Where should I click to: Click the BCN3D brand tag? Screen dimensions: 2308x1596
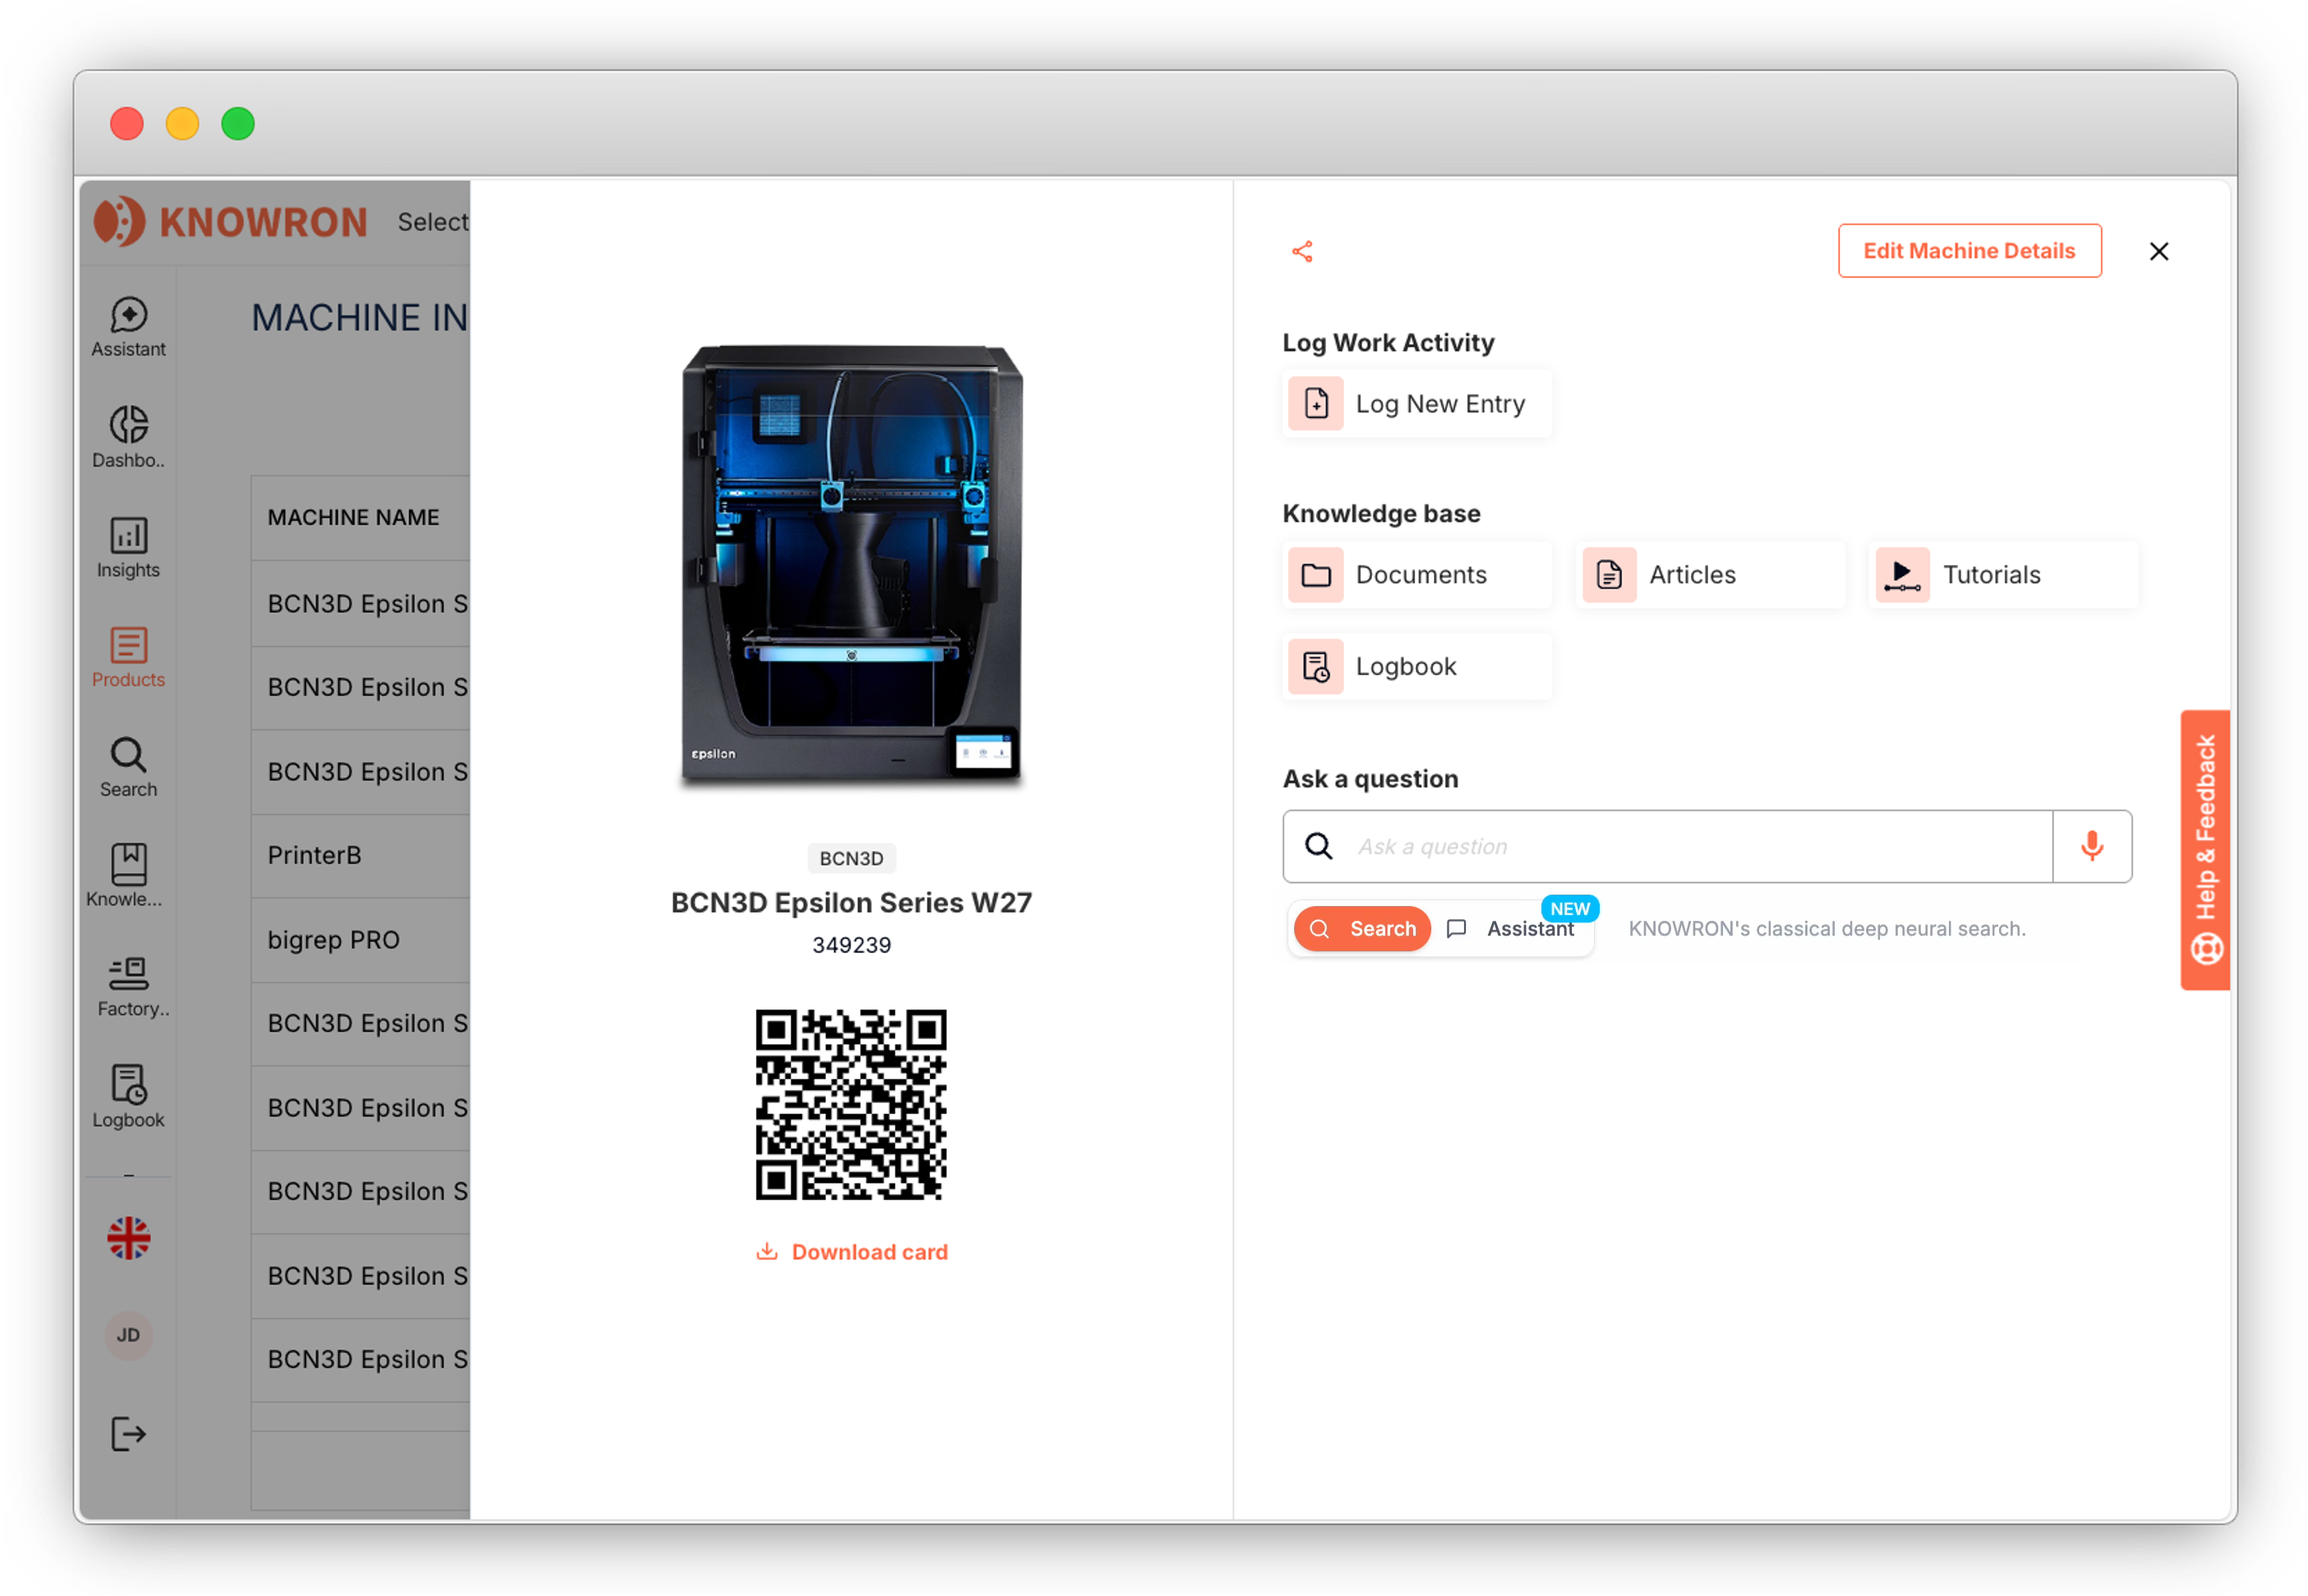click(852, 859)
